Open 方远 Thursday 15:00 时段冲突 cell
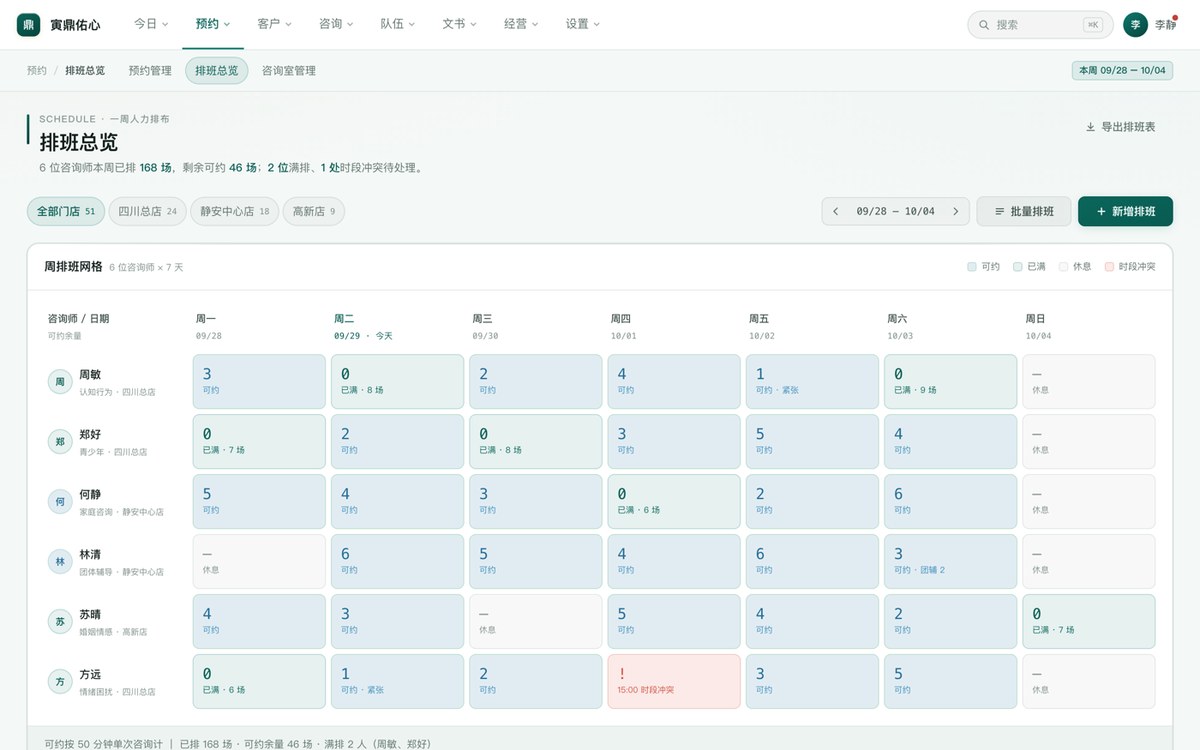 [674, 681]
